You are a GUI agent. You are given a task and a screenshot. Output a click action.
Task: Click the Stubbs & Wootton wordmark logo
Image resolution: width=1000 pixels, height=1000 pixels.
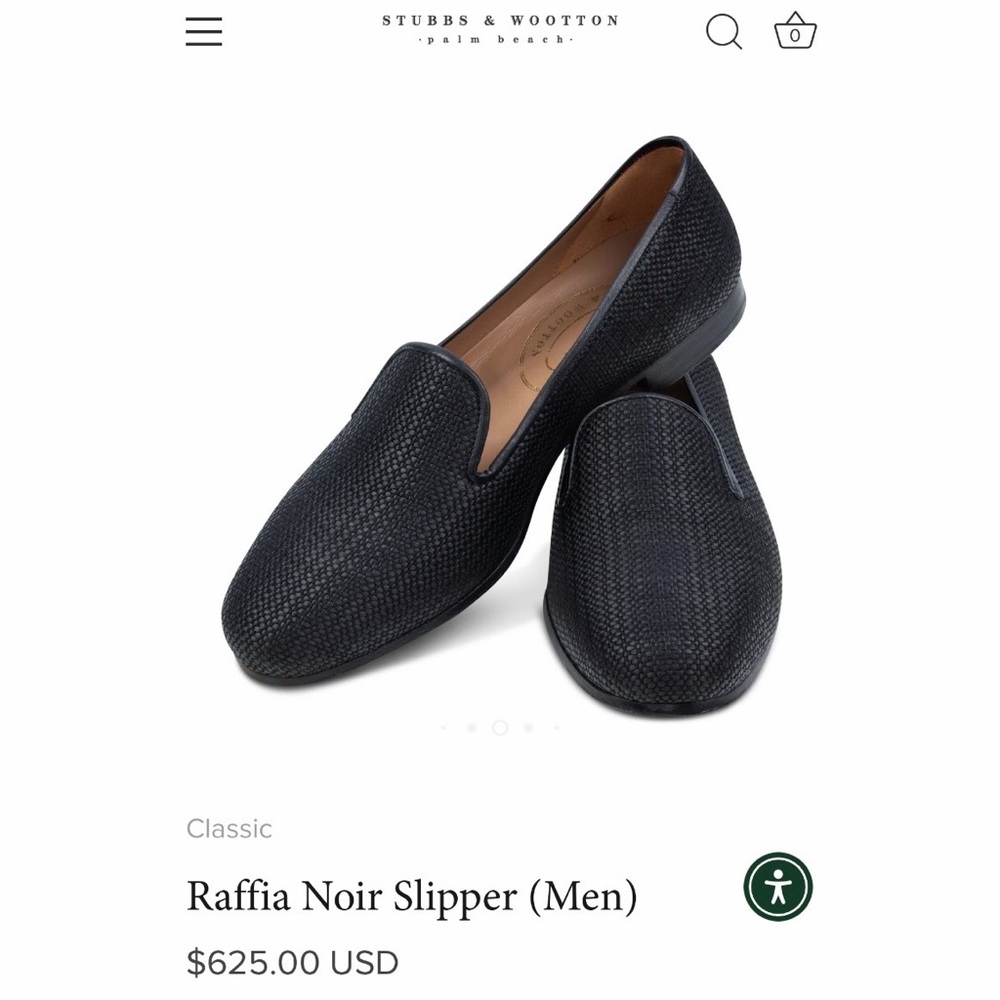498,20
